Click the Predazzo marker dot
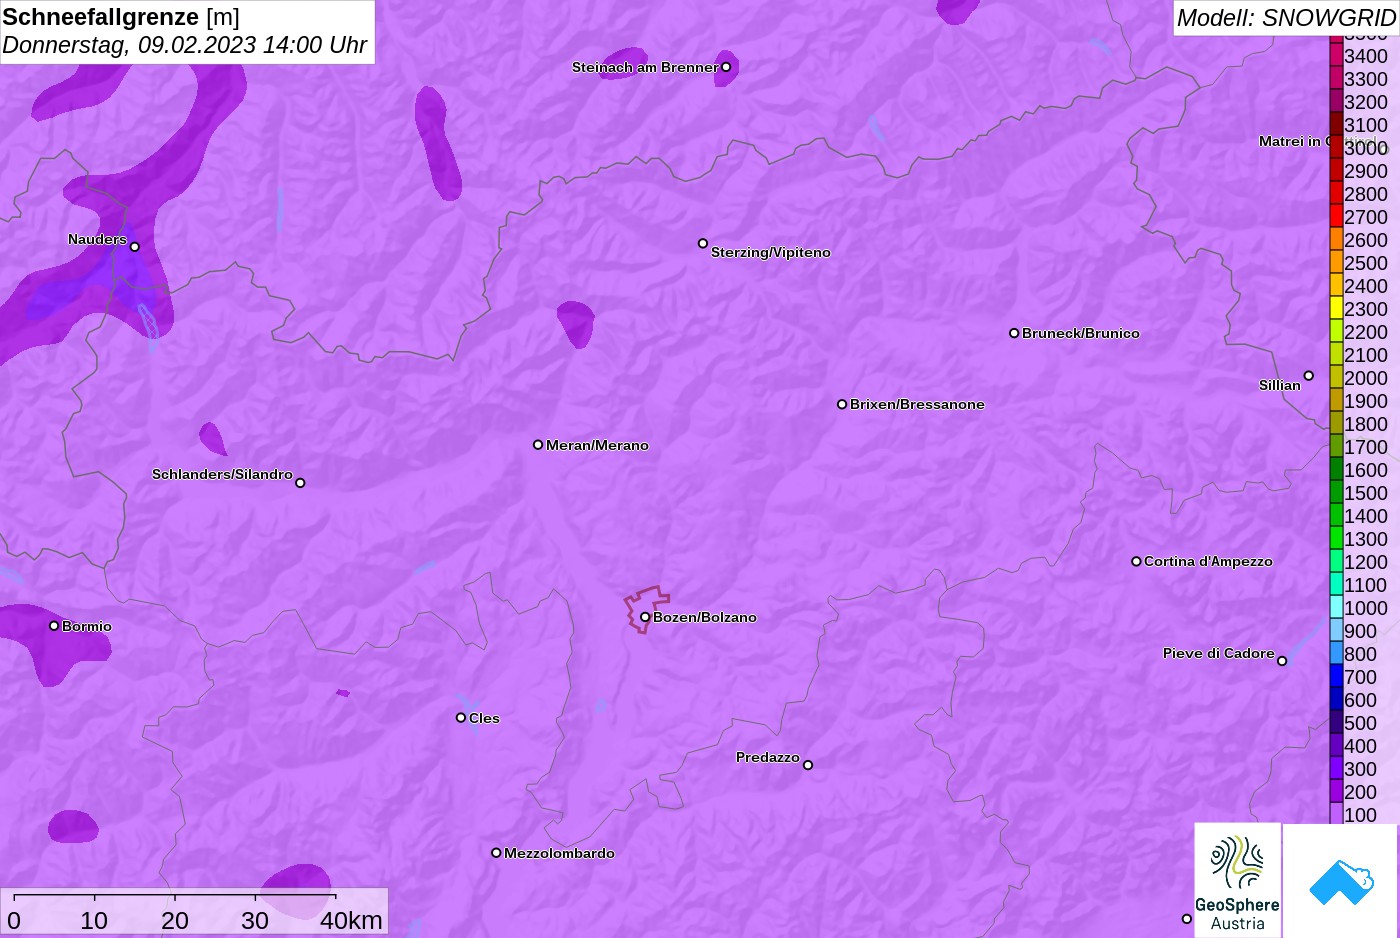 tap(808, 765)
